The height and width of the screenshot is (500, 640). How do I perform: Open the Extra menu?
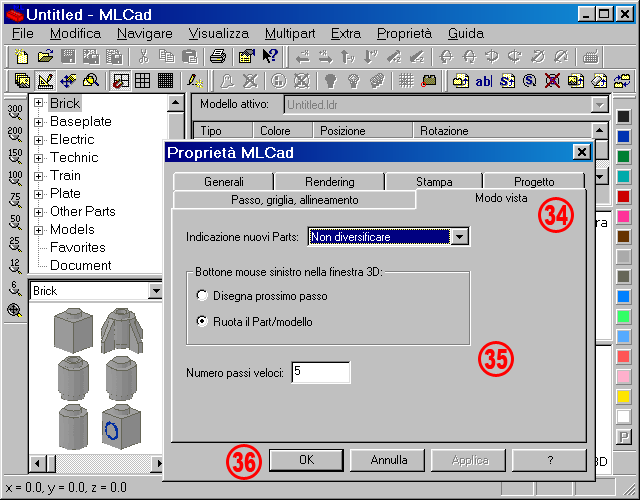tap(346, 33)
